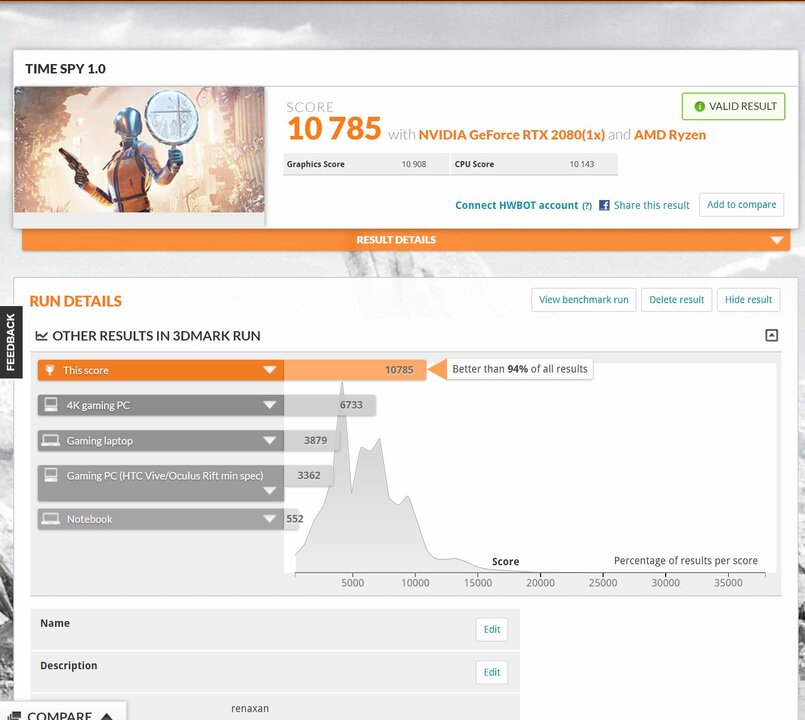Click the laptop icon for Gaming laptop
This screenshot has height=720, width=805.
[50, 440]
